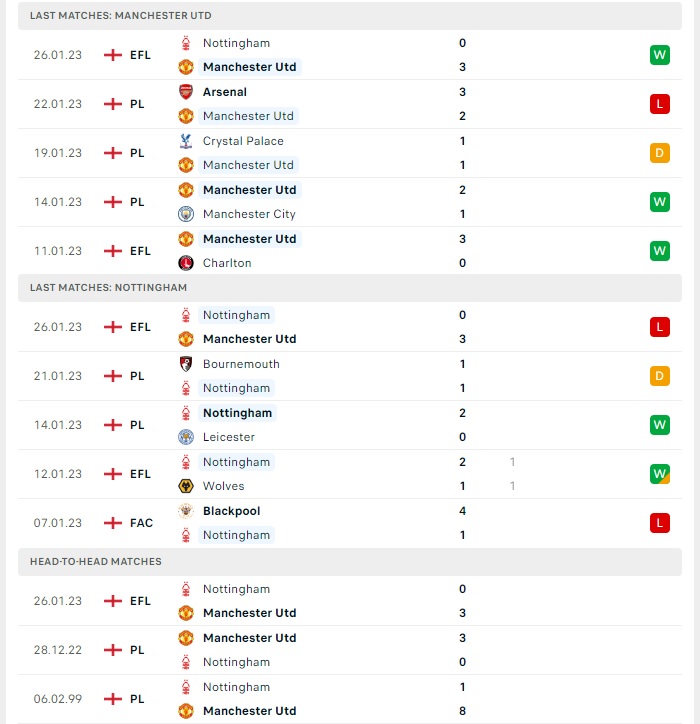The height and width of the screenshot is (724, 700).
Task: Click the W badge for Nottingham vs Wolves
Action: point(659,474)
